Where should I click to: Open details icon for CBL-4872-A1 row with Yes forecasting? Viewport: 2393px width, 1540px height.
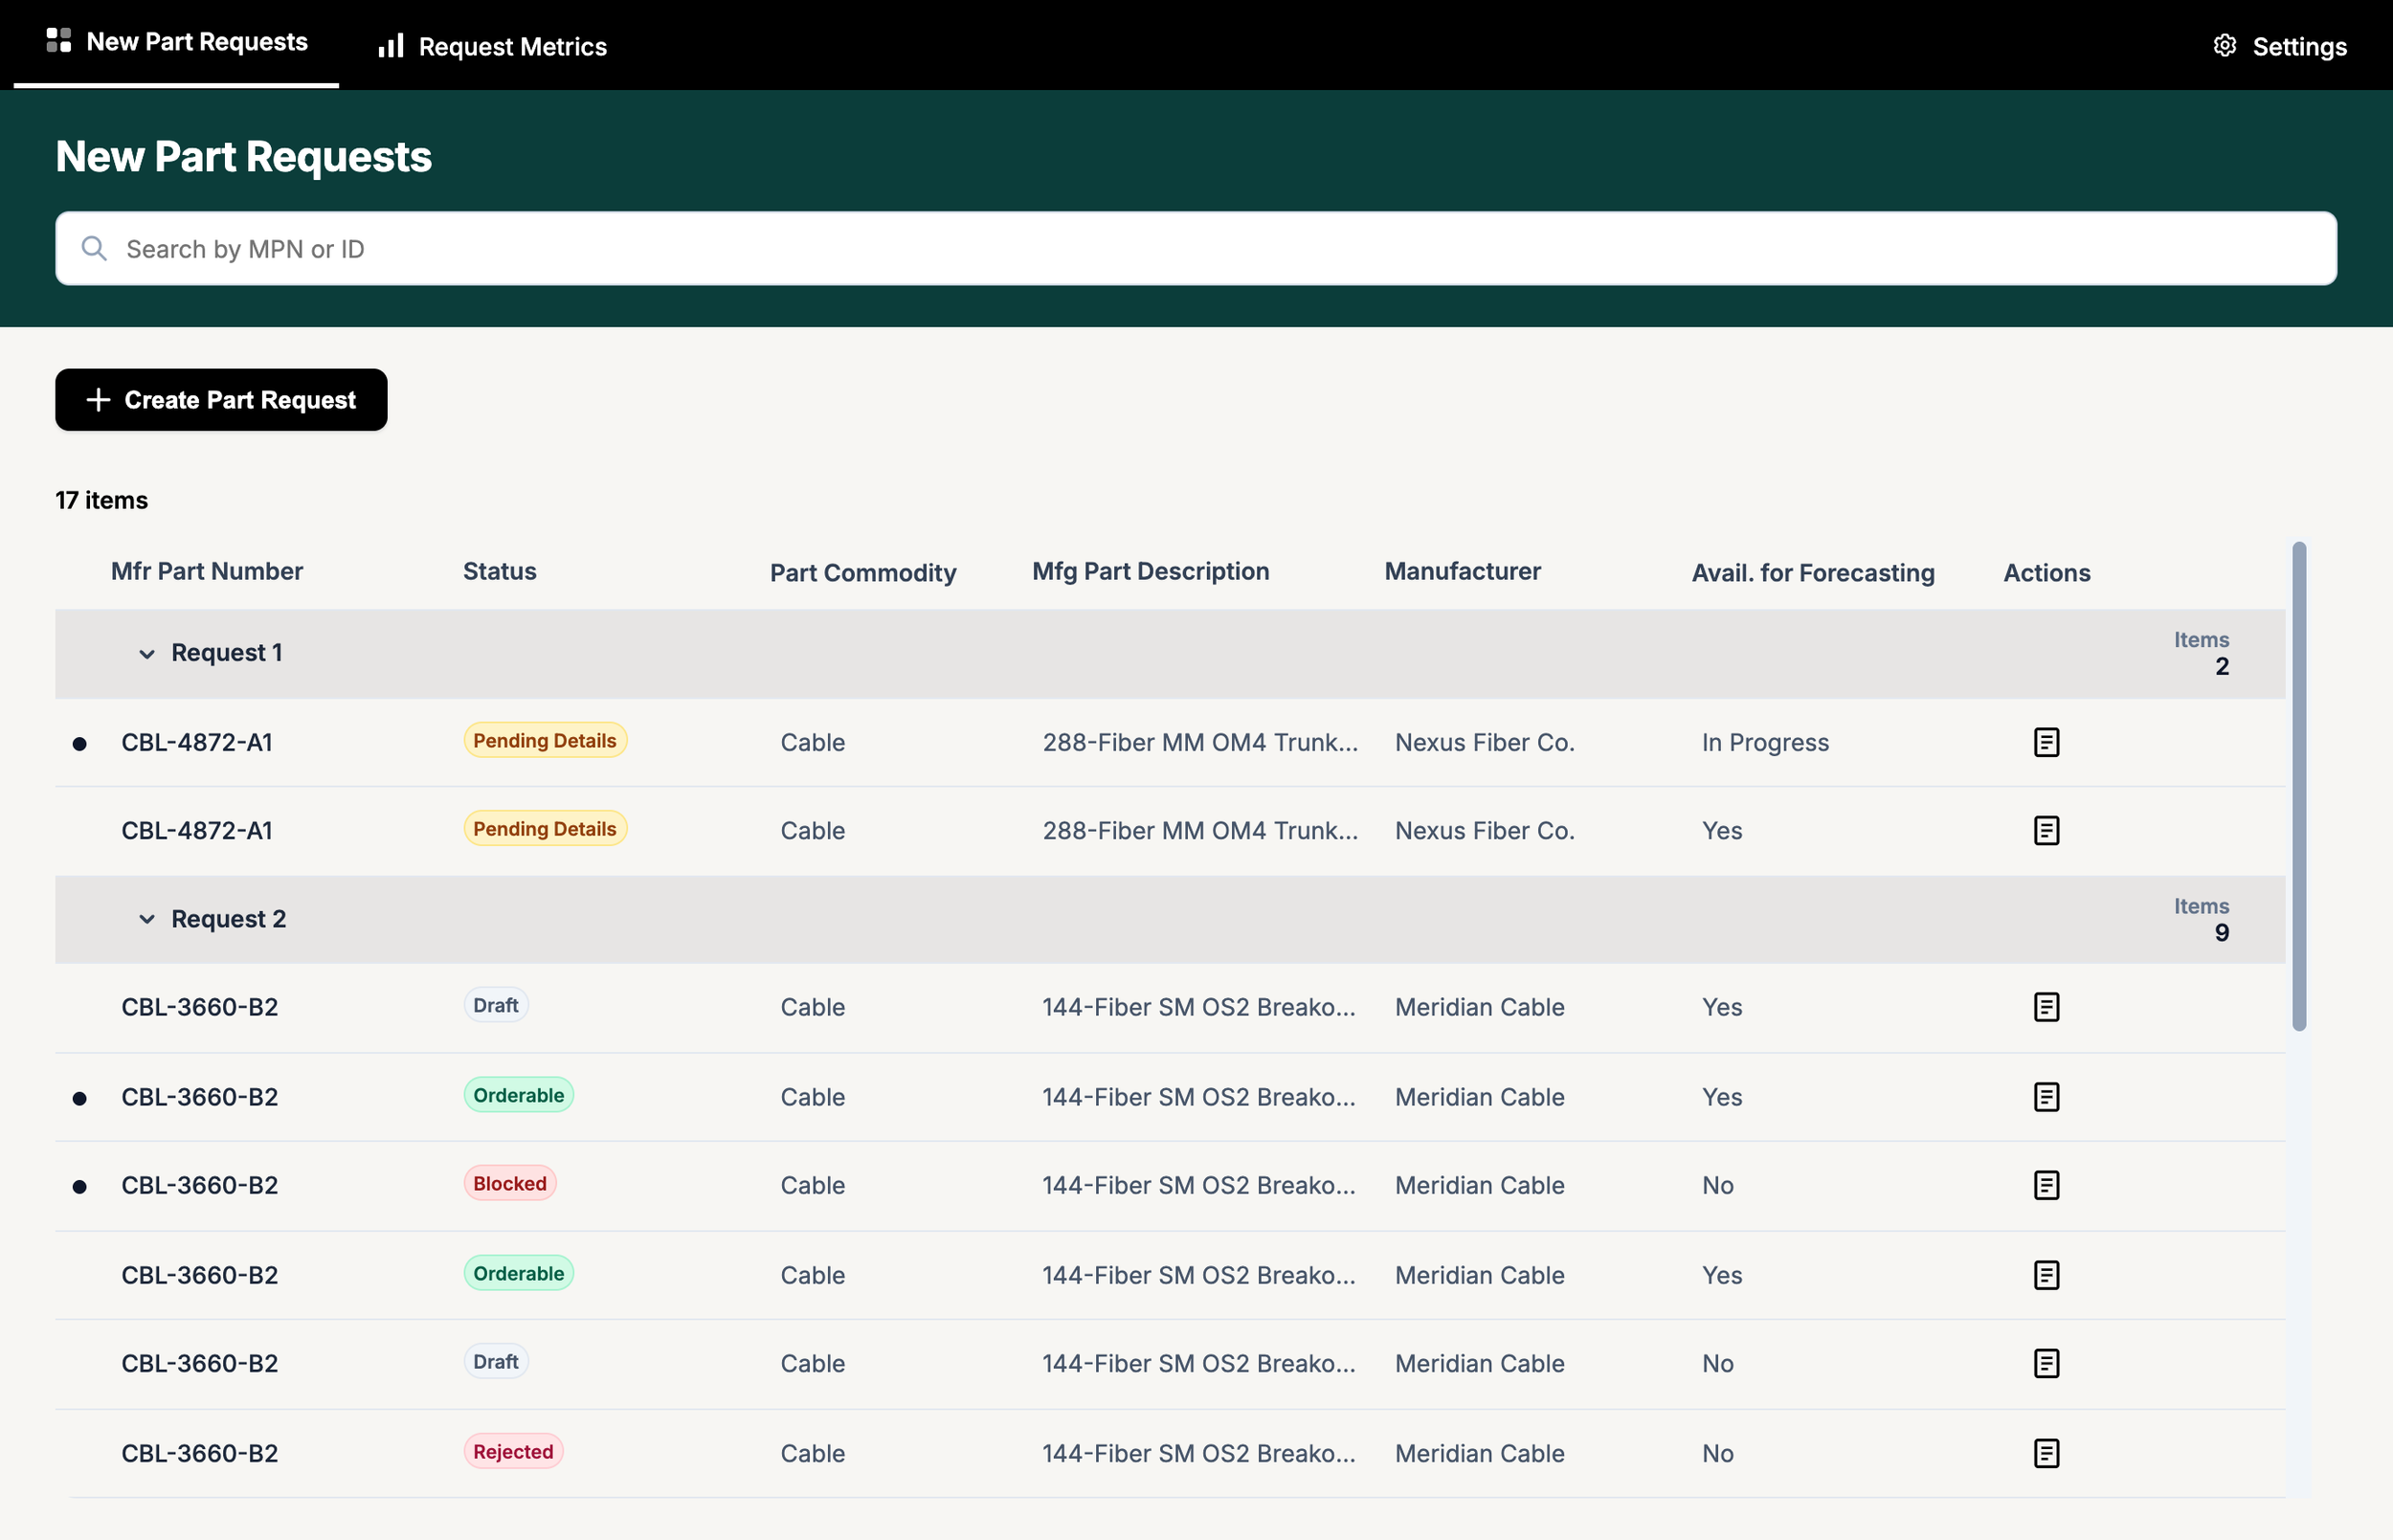[2046, 830]
